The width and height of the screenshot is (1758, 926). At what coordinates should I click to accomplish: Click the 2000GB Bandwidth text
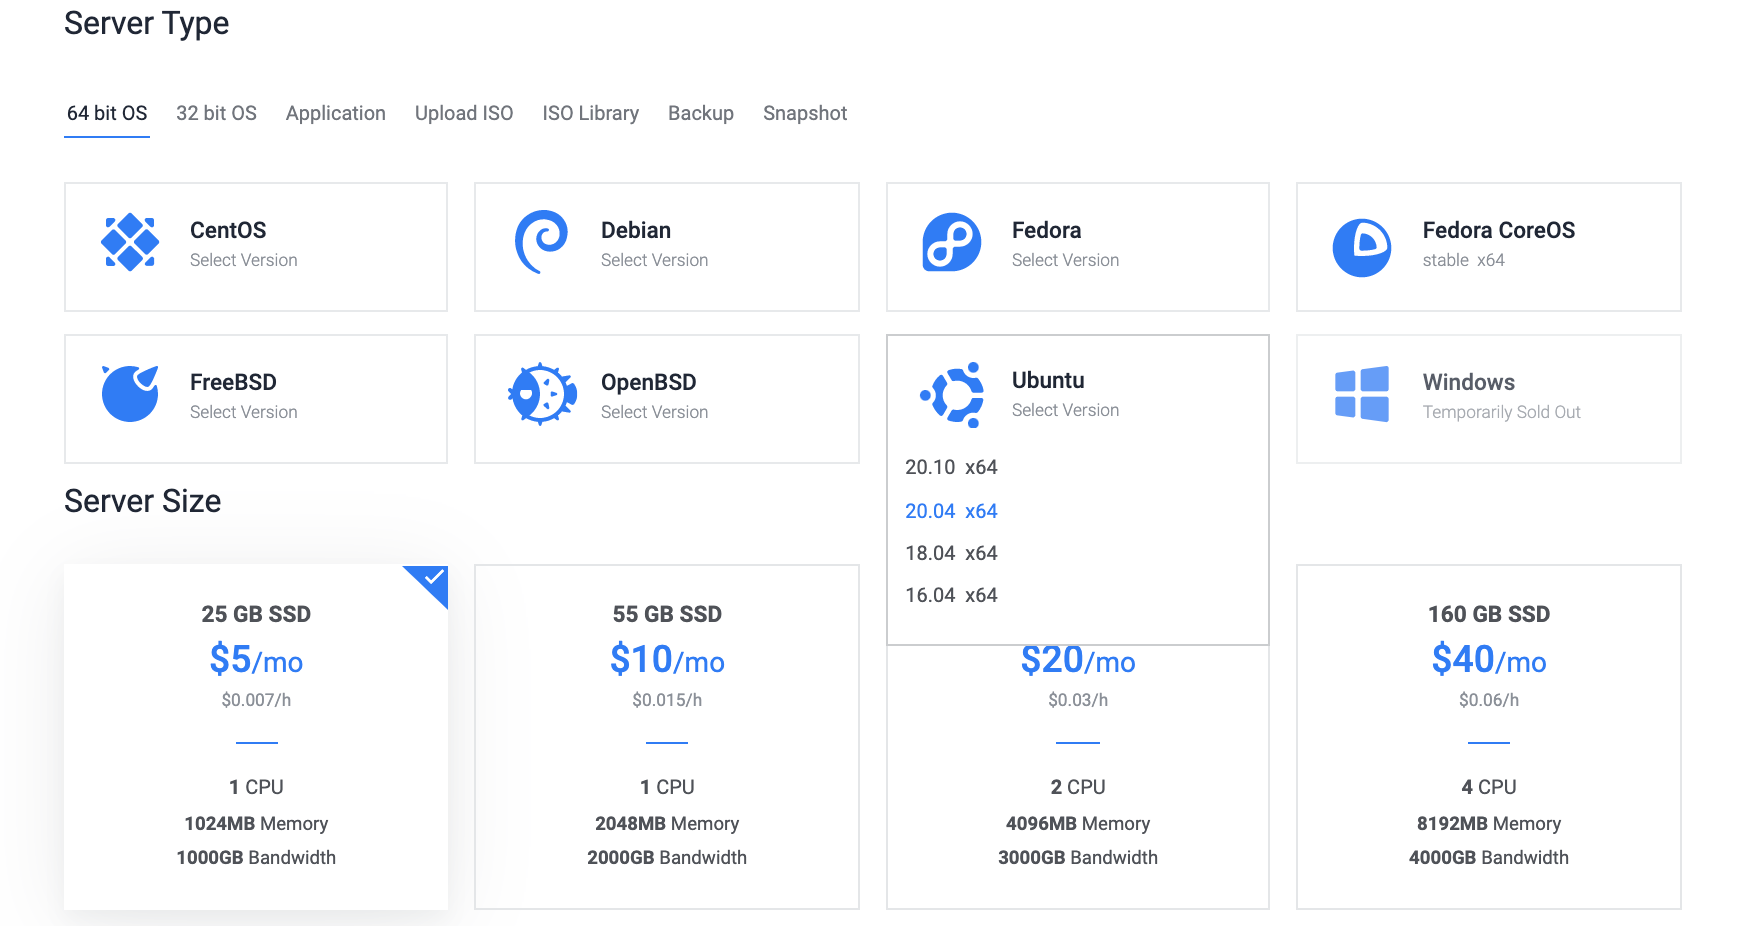pyautogui.click(x=667, y=858)
